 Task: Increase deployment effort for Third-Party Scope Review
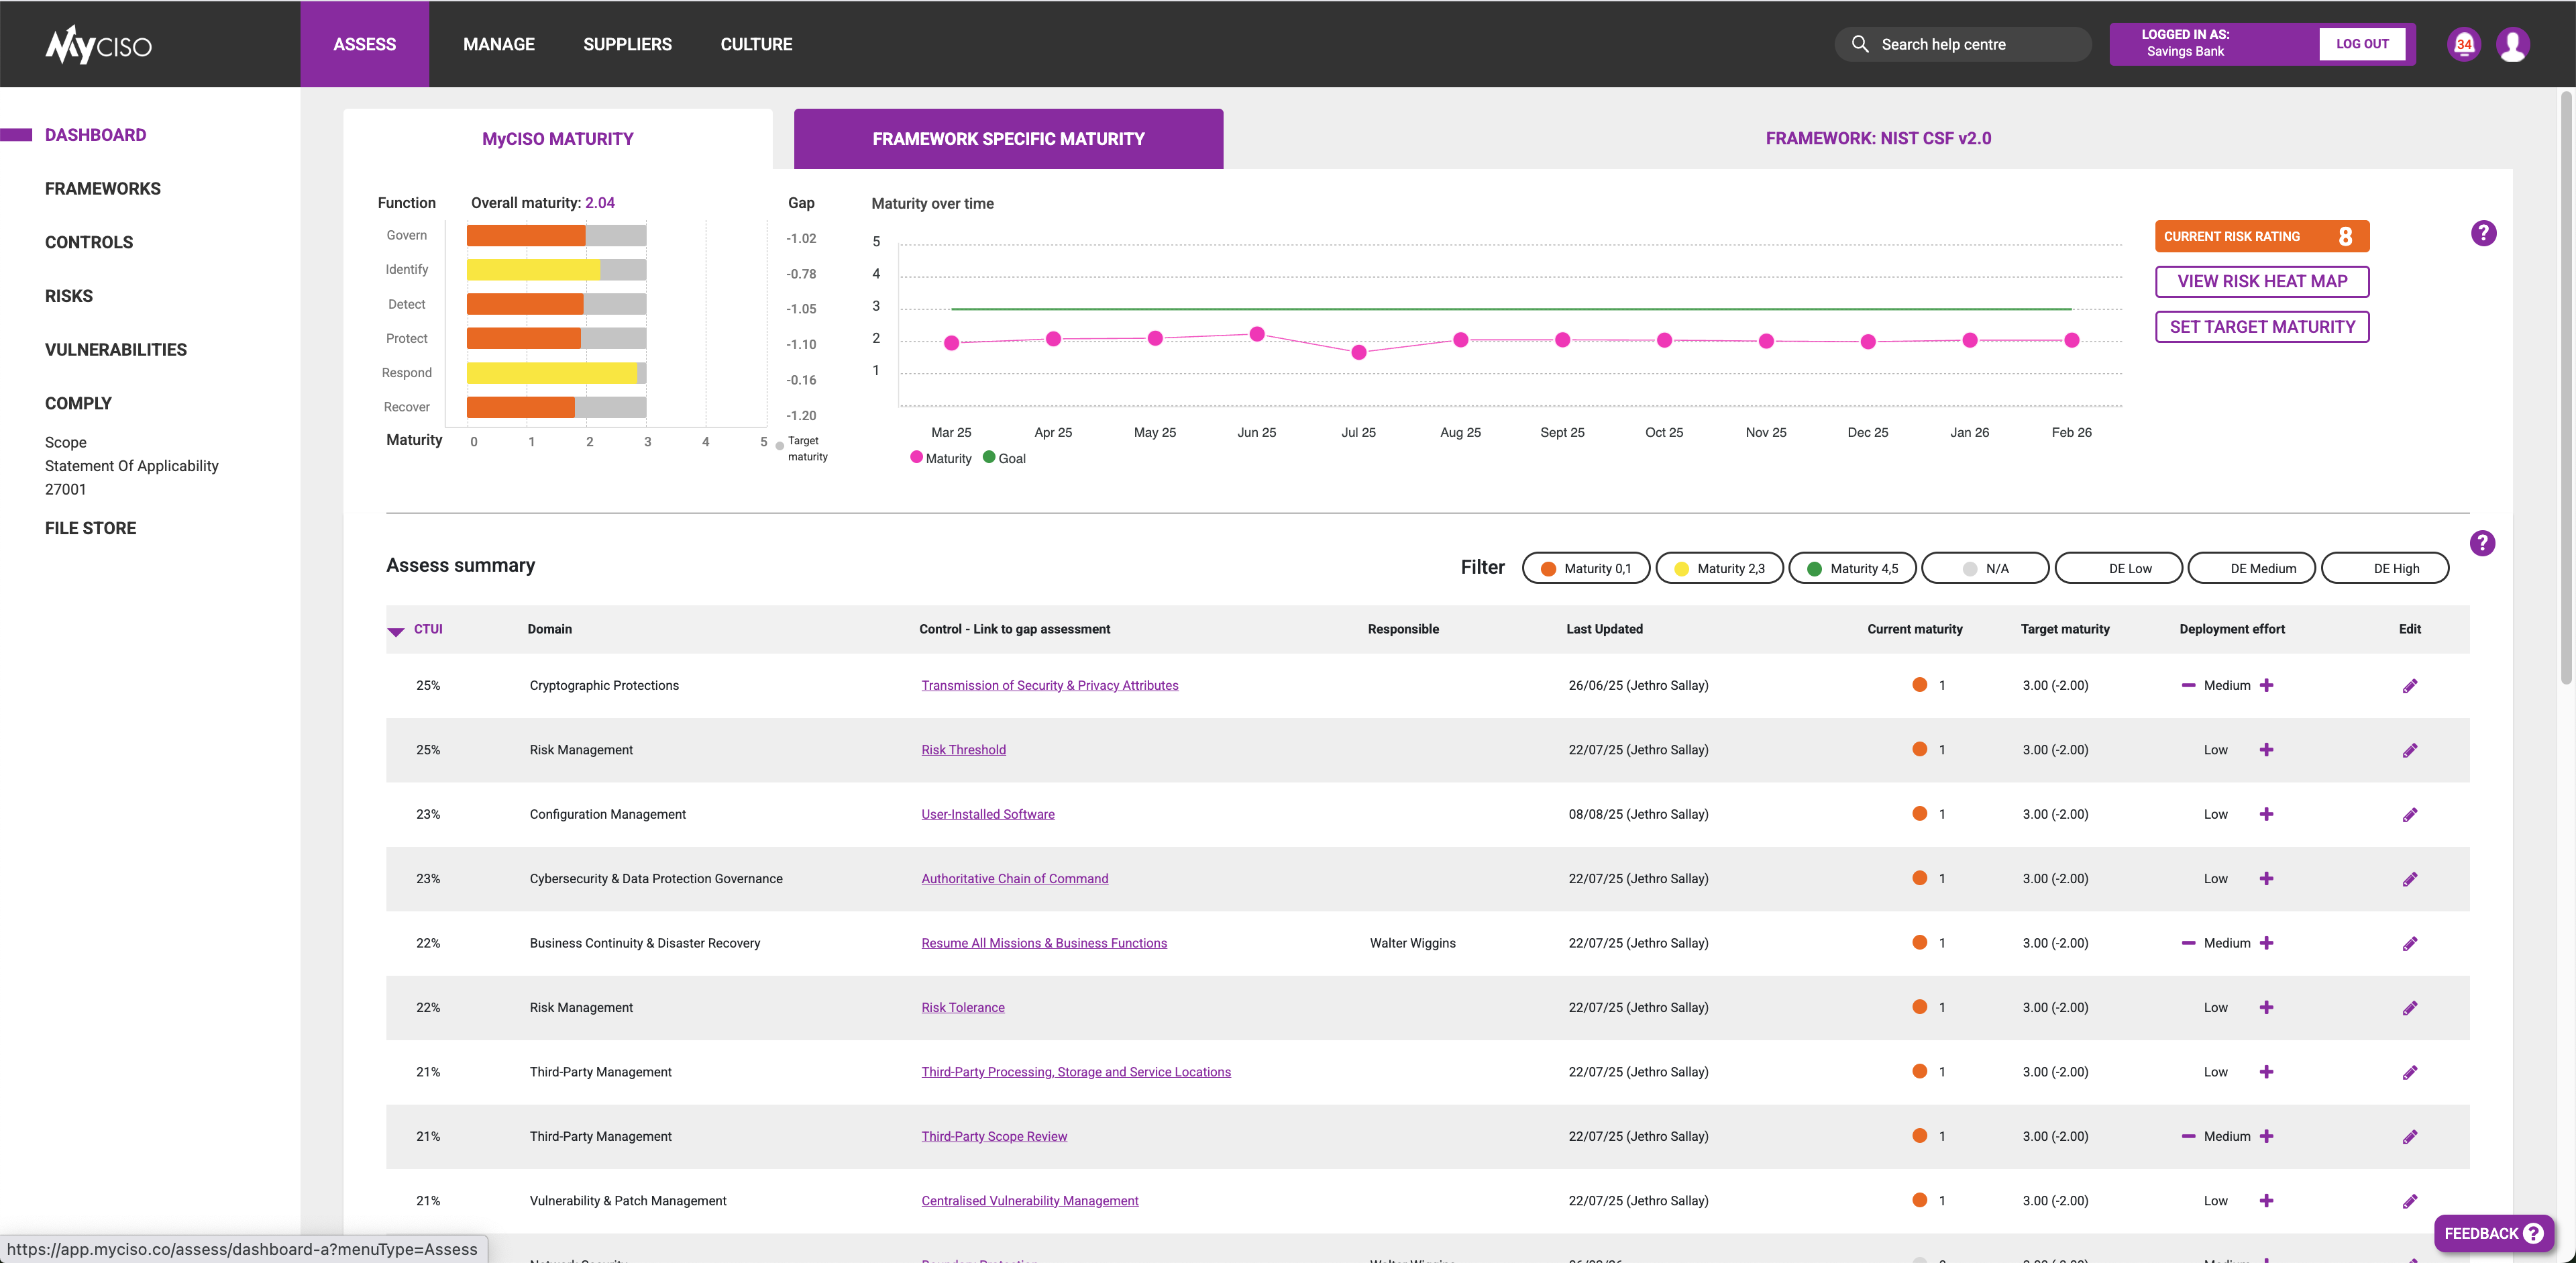(x=2266, y=1136)
